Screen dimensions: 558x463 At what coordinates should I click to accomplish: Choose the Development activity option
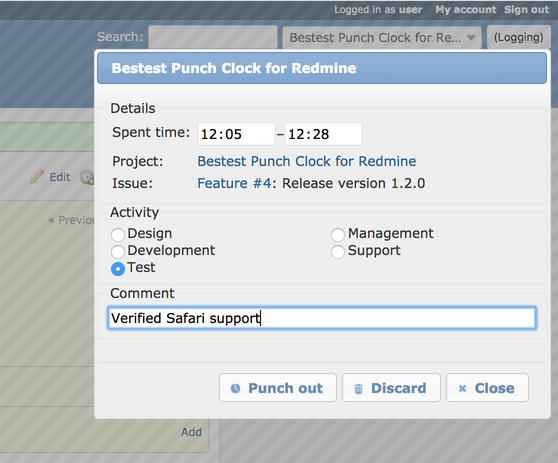tap(118, 252)
